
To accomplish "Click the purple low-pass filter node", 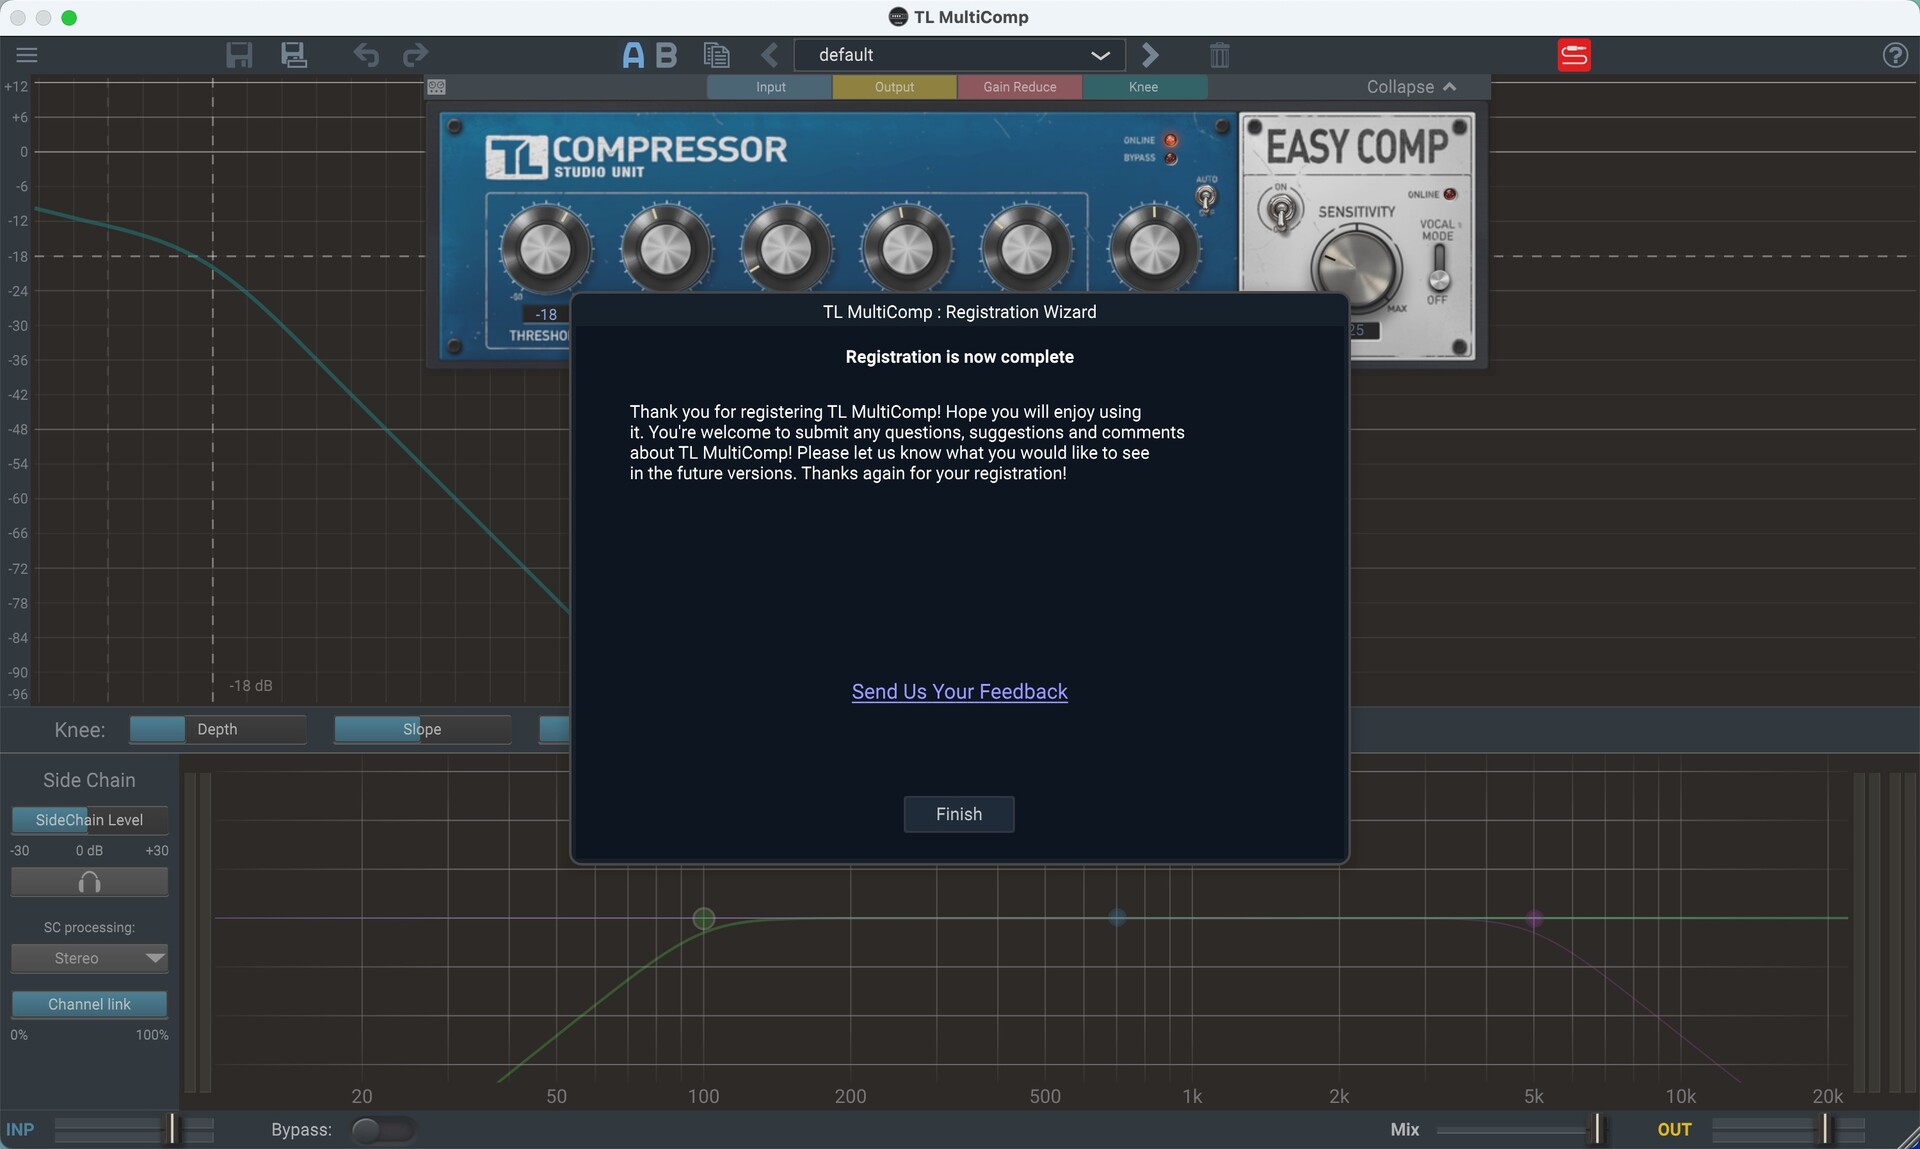I will pyautogui.click(x=1534, y=918).
